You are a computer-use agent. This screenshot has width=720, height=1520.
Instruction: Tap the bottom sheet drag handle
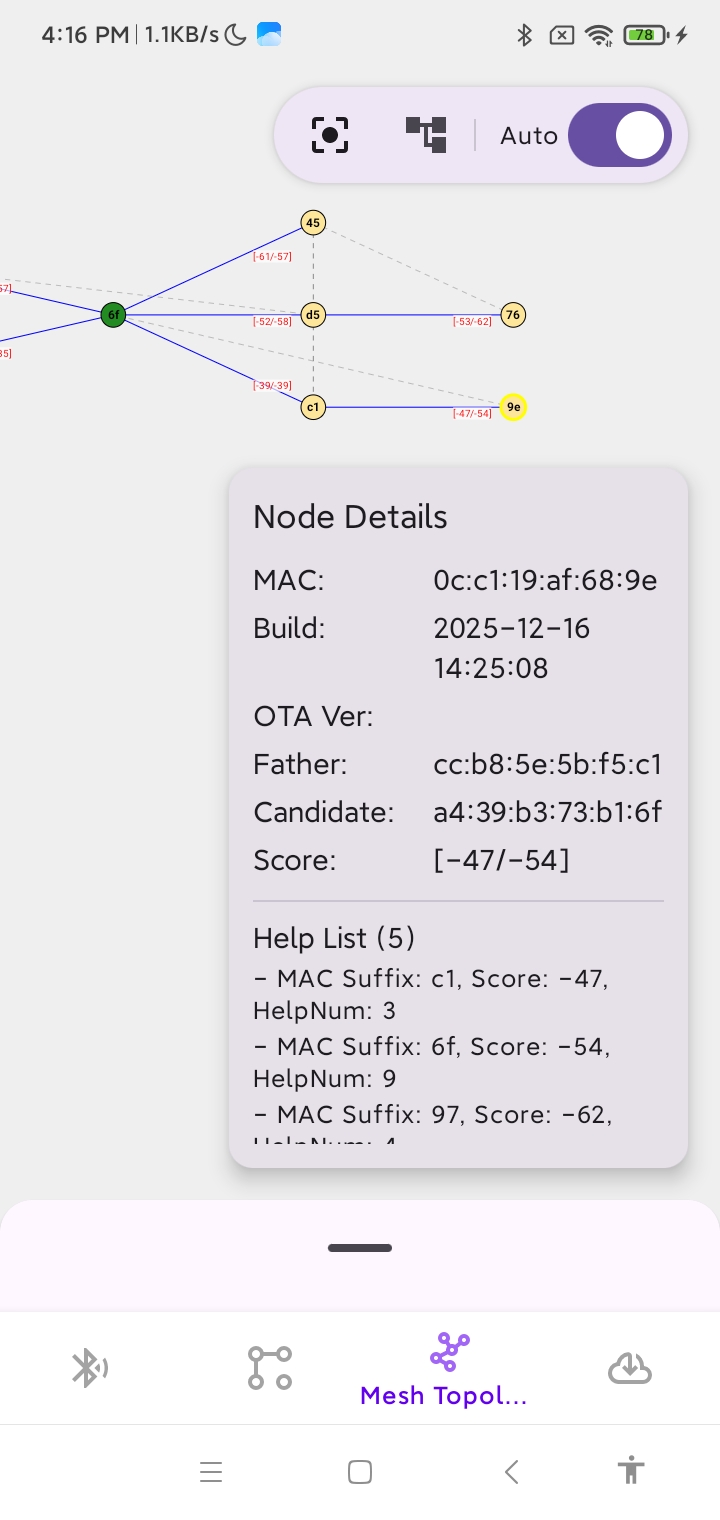tap(360, 1248)
